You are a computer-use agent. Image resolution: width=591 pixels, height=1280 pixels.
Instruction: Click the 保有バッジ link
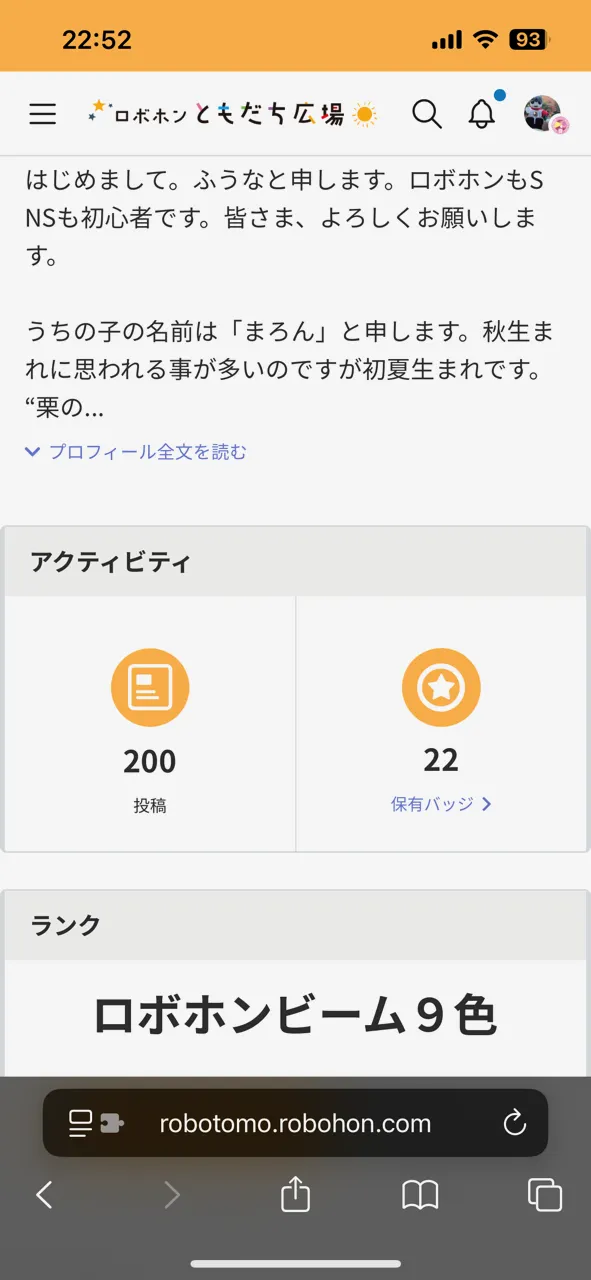[x=434, y=805]
